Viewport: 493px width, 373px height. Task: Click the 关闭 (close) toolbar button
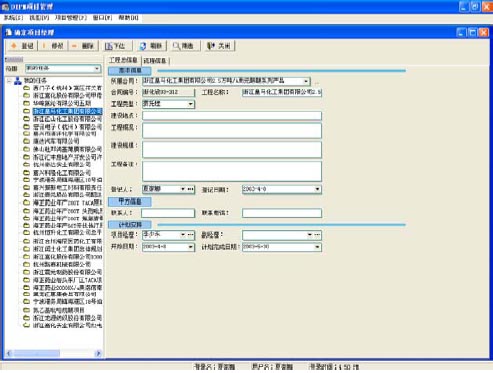219,46
